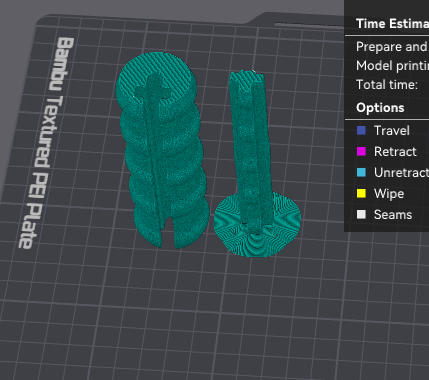Toggle the Wipe option label
The image size is (429, 380).
(389, 194)
